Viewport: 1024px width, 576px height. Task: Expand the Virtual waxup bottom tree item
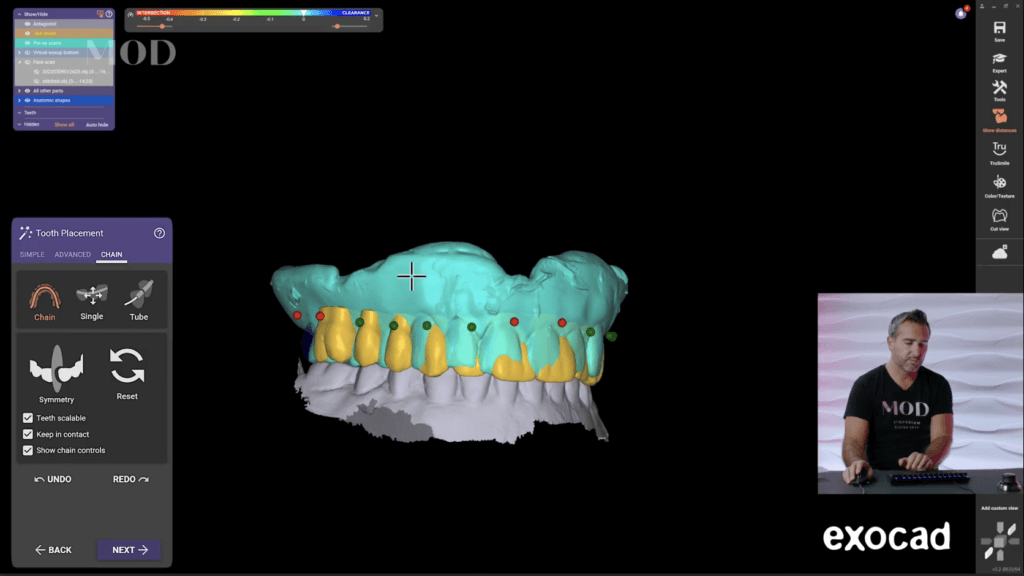(x=19, y=52)
